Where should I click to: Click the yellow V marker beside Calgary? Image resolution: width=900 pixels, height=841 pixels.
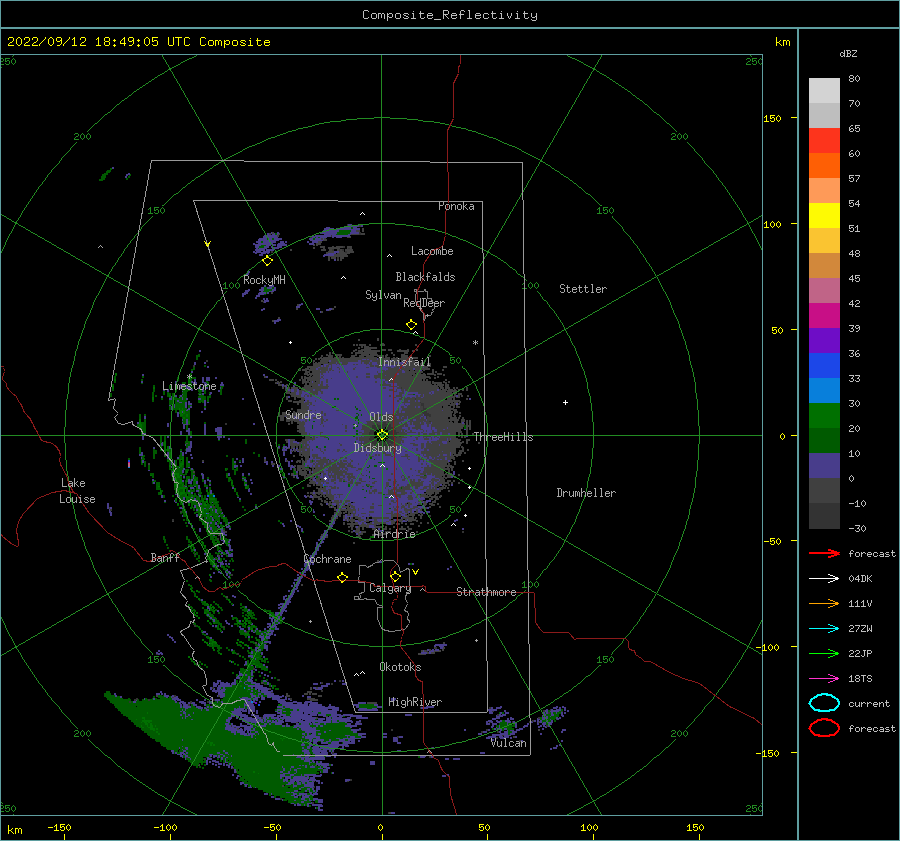(x=415, y=572)
